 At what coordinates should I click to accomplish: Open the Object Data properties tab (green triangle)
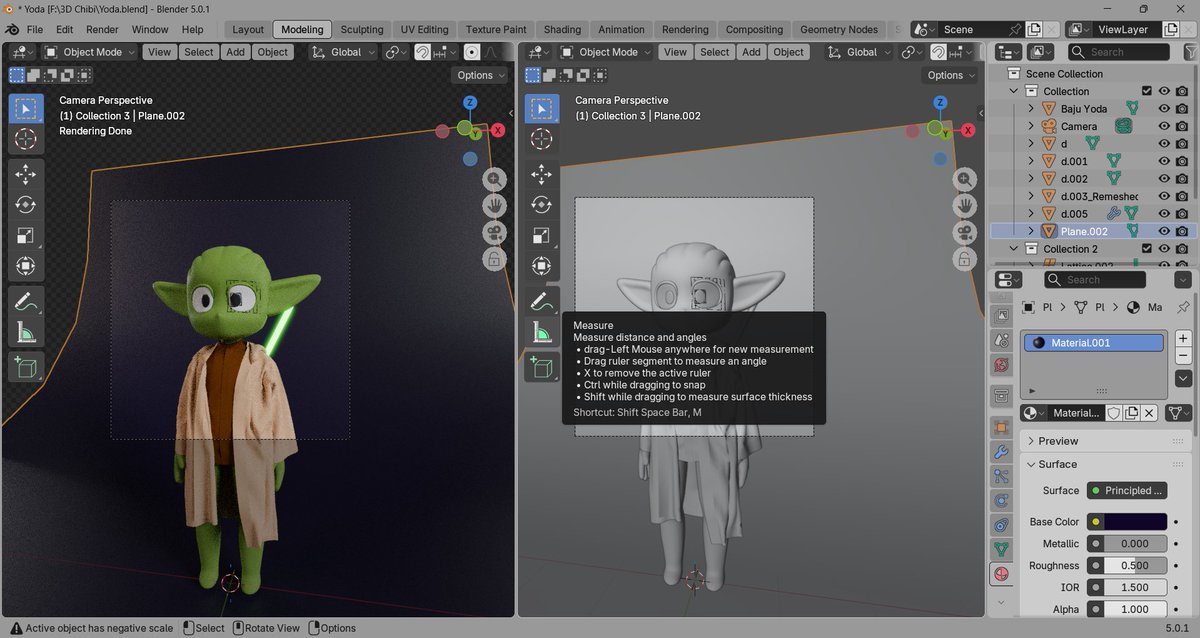[x=1001, y=549]
